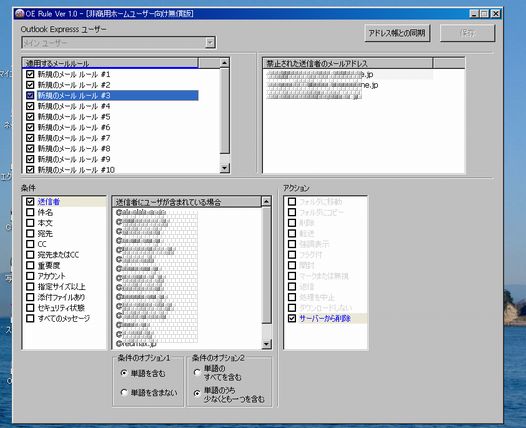Click 禁止された送信者のメールアドレス column header
The height and width of the screenshot is (428, 526).
(x=348, y=63)
